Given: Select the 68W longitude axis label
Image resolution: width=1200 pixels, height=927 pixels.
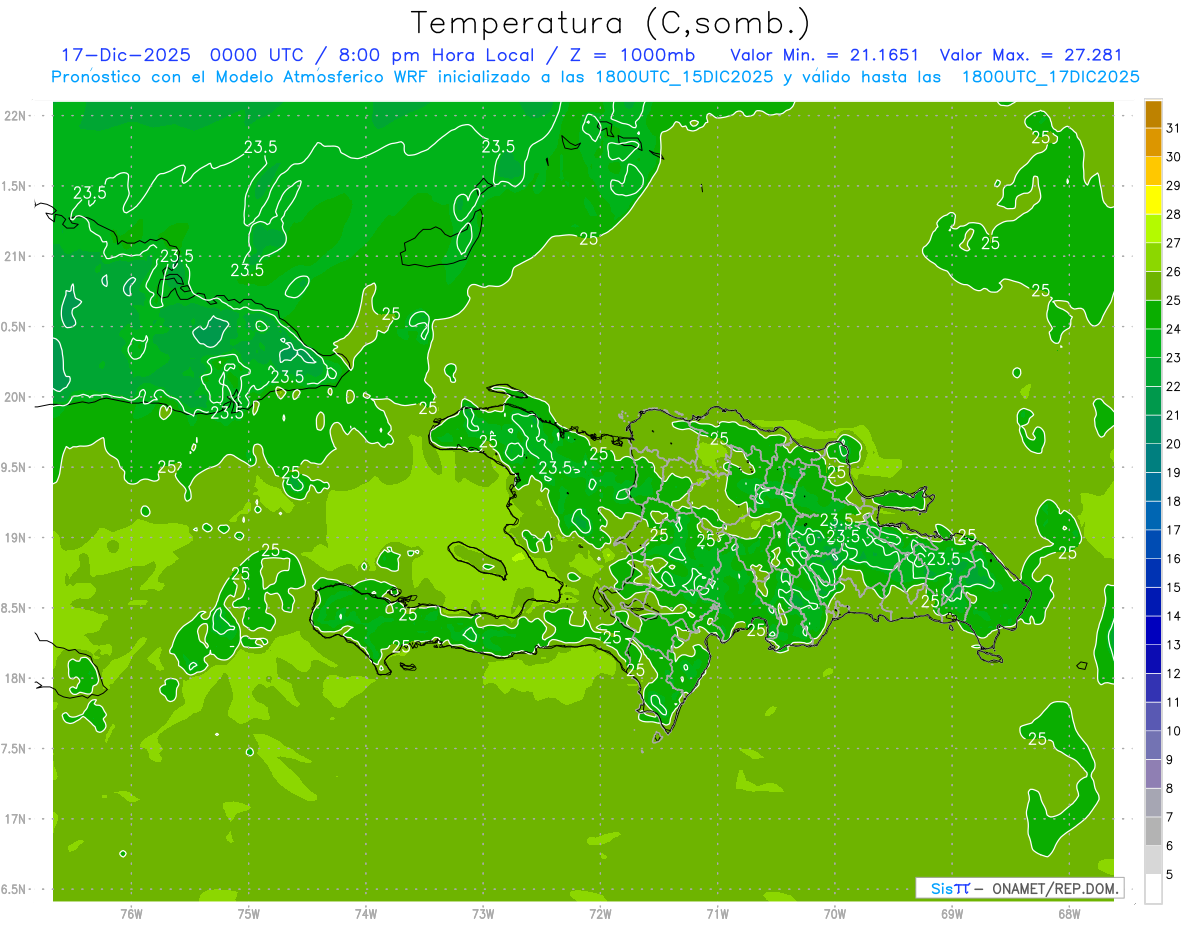Looking at the screenshot, I should pos(1069,914).
